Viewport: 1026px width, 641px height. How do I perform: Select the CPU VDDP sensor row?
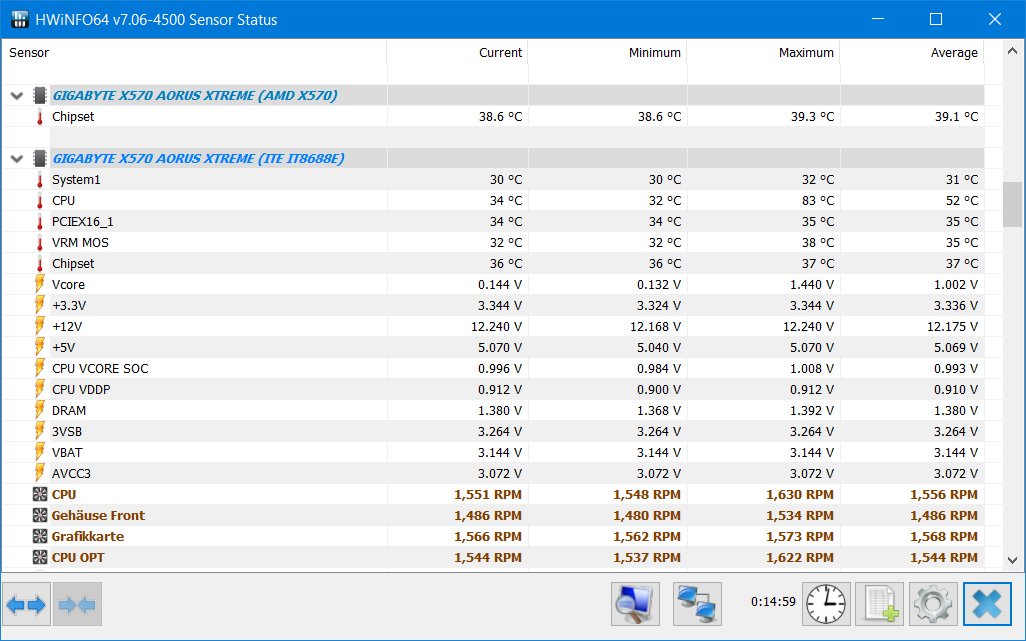pos(493,390)
